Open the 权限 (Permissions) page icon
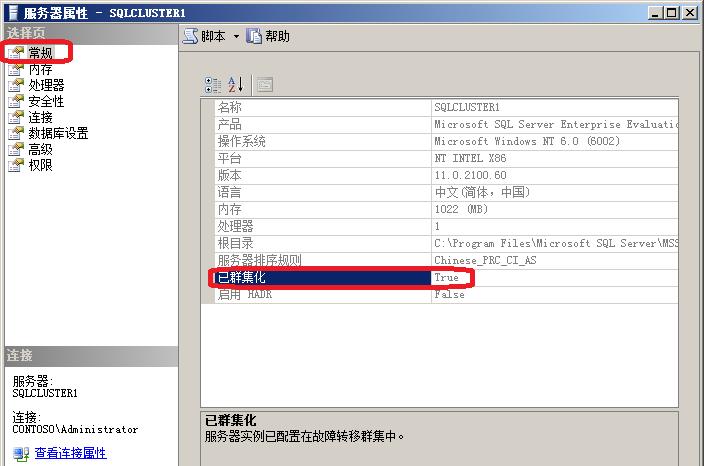 coord(16,166)
